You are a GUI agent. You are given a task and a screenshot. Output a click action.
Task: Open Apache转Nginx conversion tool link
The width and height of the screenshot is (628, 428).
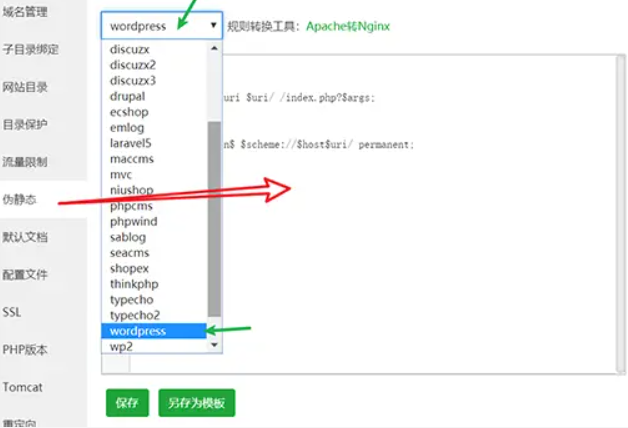tap(348, 26)
